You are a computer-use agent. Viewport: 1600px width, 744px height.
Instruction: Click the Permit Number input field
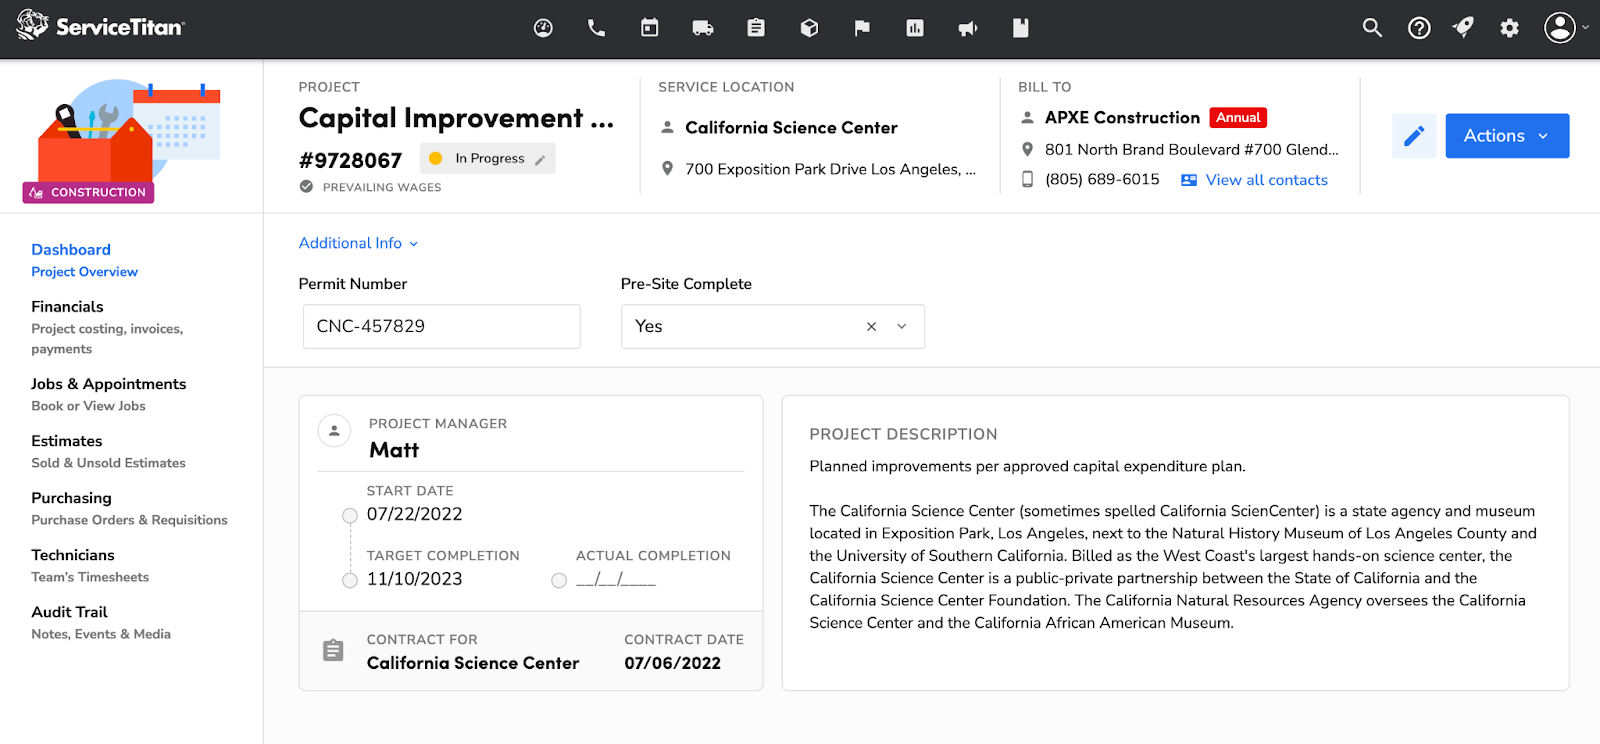coord(441,327)
